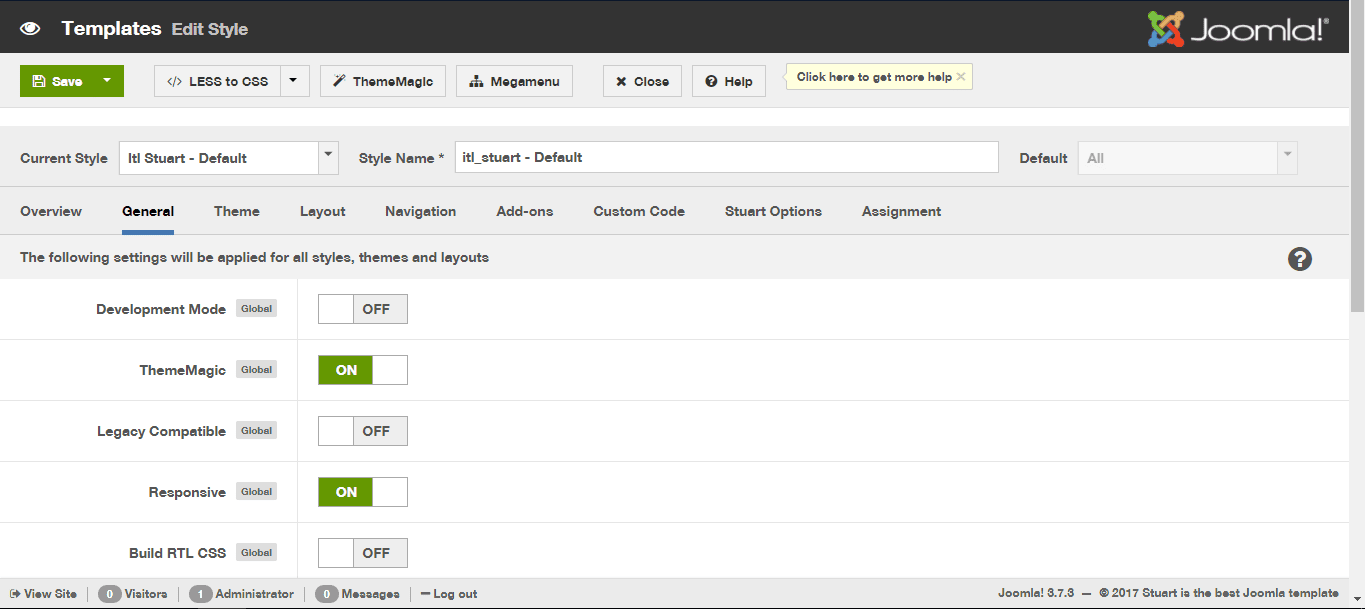
Task: Dismiss the help tooltip with its X
Action: click(x=961, y=77)
